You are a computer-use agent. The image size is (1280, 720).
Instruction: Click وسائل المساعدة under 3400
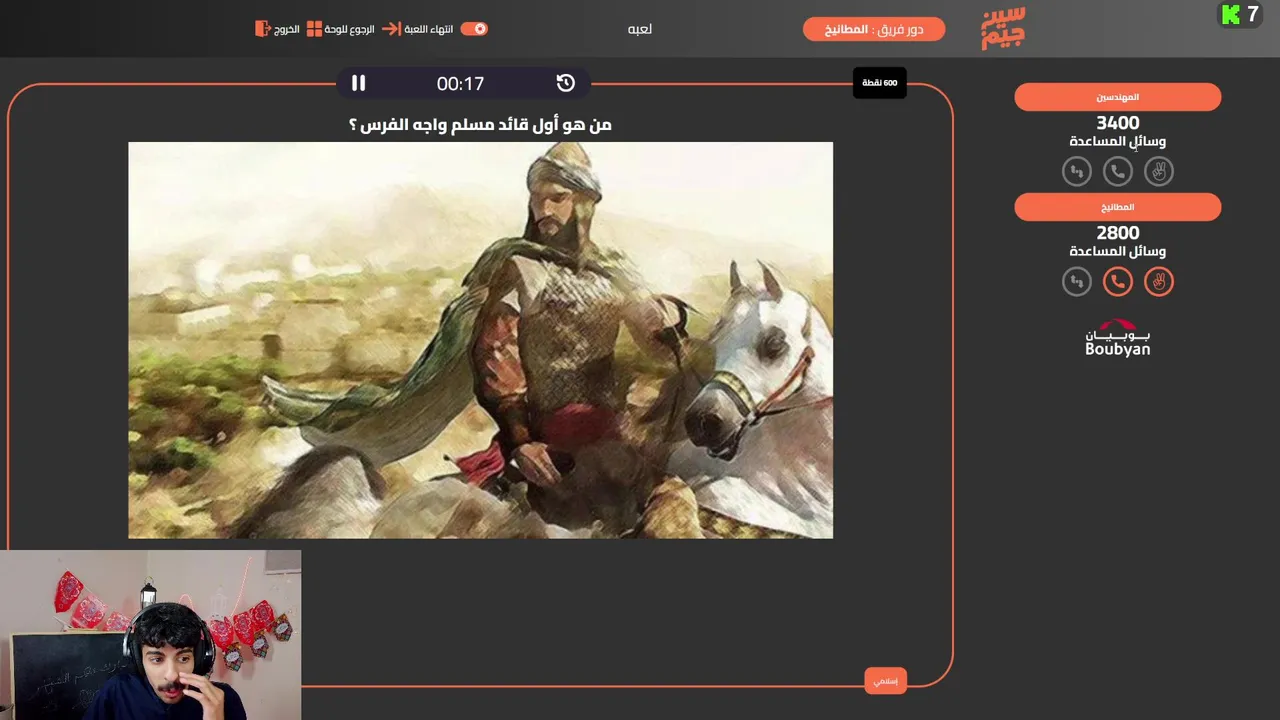point(1118,141)
